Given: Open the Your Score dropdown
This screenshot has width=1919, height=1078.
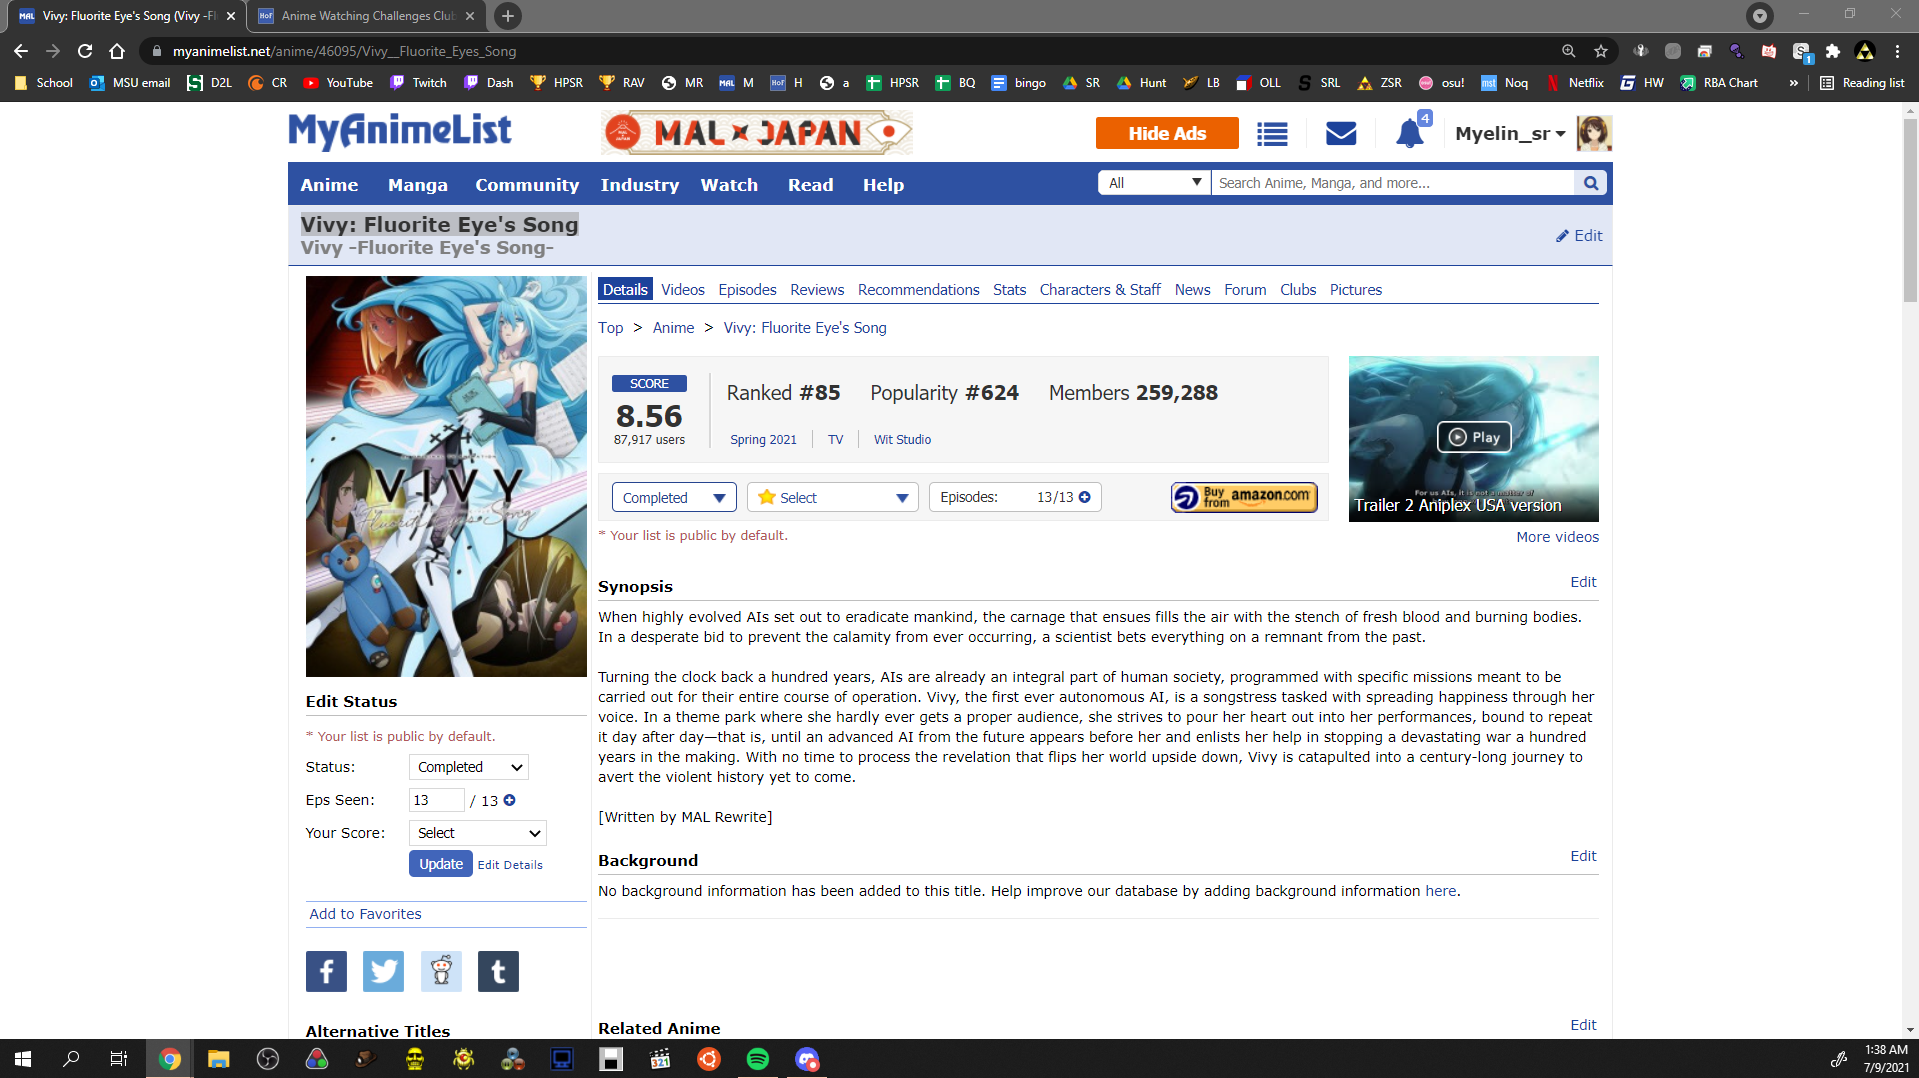Looking at the screenshot, I should pyautogui.click(x=478, y=833).
